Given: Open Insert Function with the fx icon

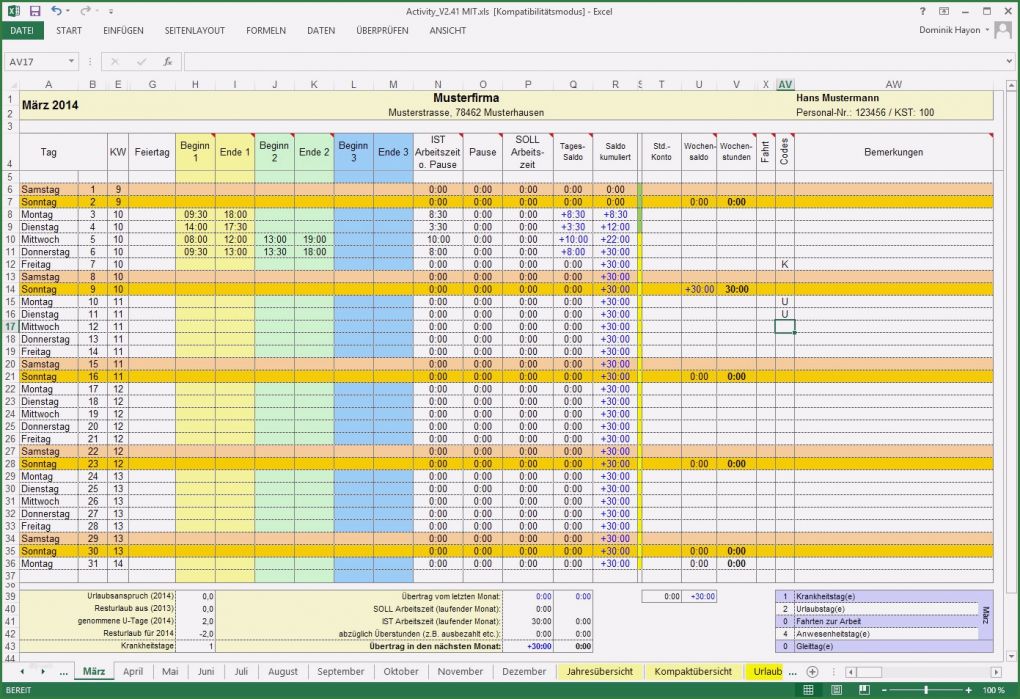Looking at the screenshot, I should 168,61.
